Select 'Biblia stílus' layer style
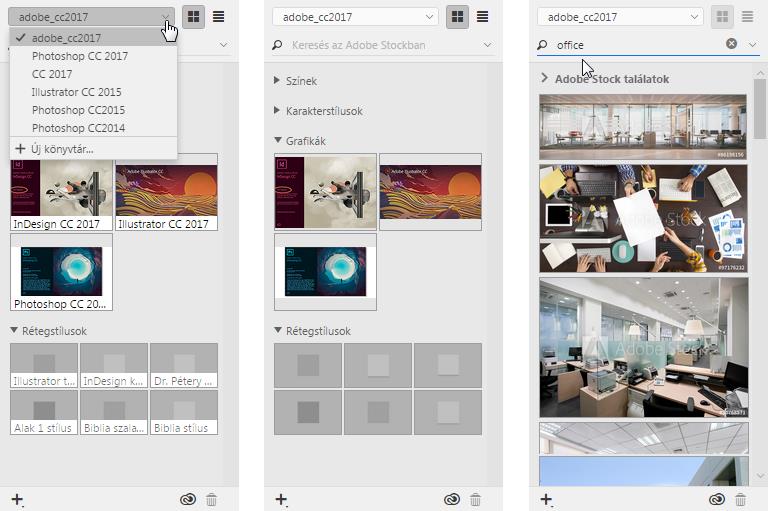 (184, 413)
